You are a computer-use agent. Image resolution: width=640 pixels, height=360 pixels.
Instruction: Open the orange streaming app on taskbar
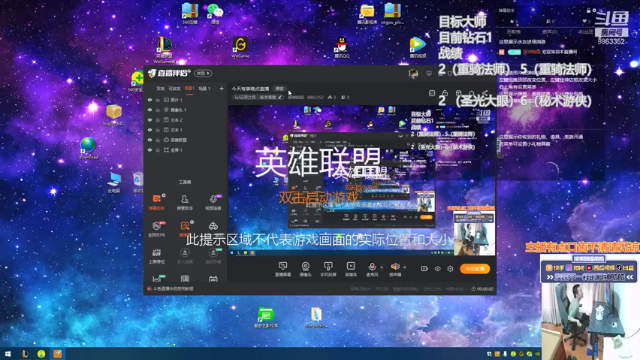click(58, 354)
